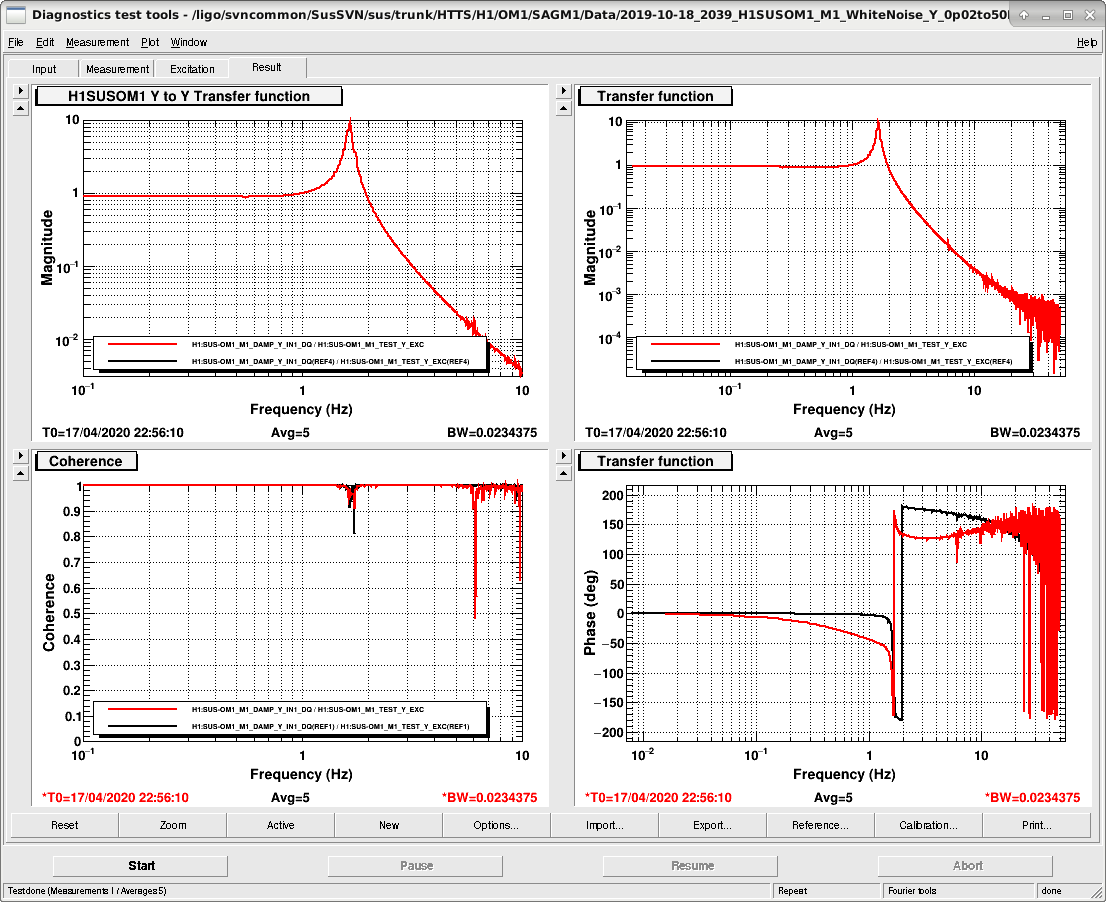Open the Help menu
1106x902 pixels.
1086,42
